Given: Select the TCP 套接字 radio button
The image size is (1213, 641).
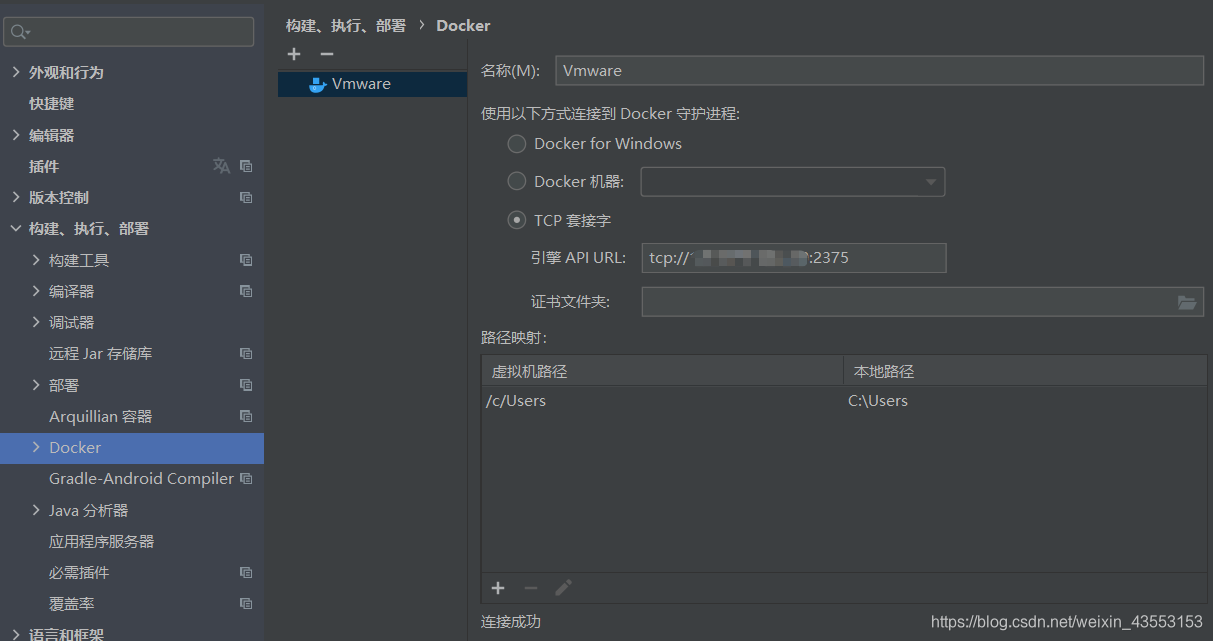Looking at the screenshot, I should tap(517, 220).
